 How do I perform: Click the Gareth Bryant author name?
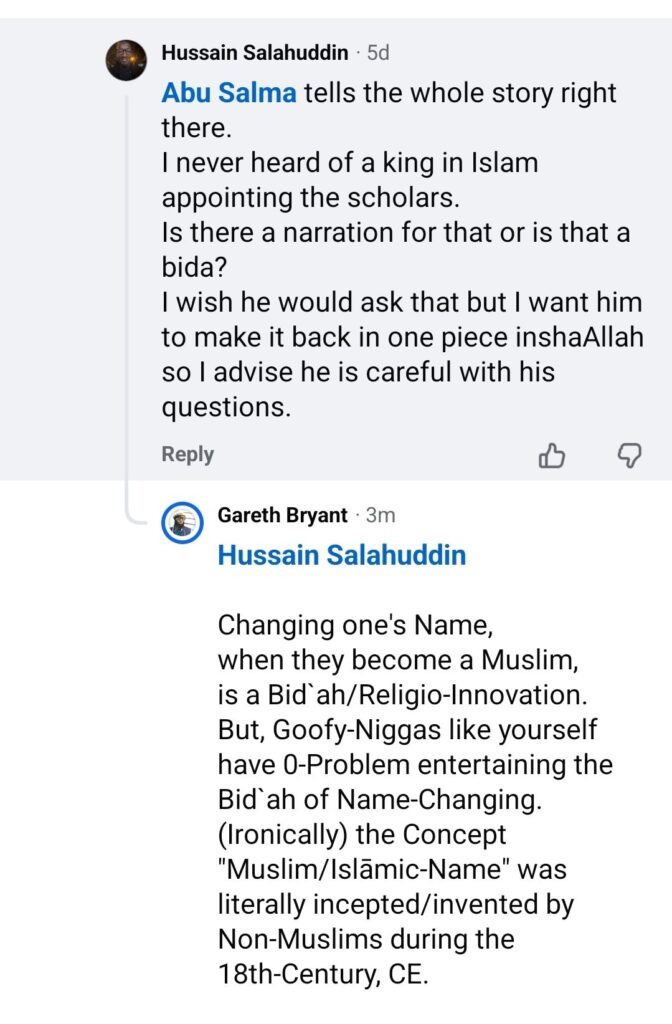(x=282, y=516)
